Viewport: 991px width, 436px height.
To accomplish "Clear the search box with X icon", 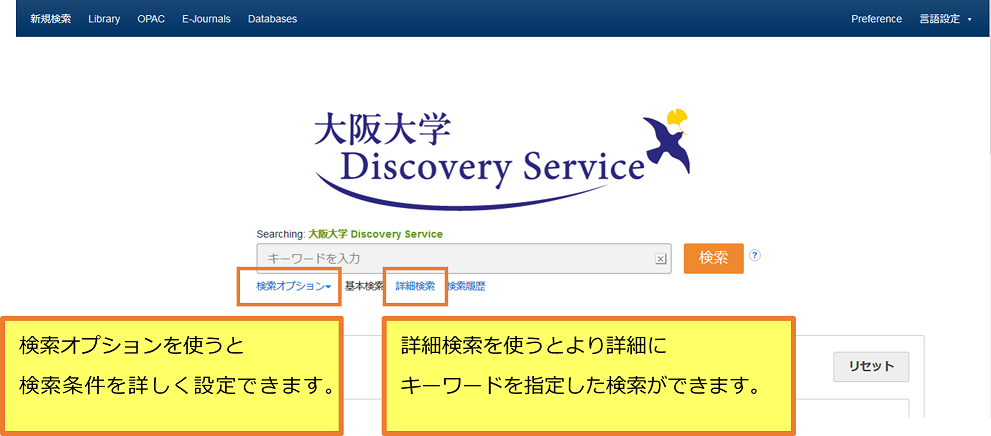I will [660, 258].
